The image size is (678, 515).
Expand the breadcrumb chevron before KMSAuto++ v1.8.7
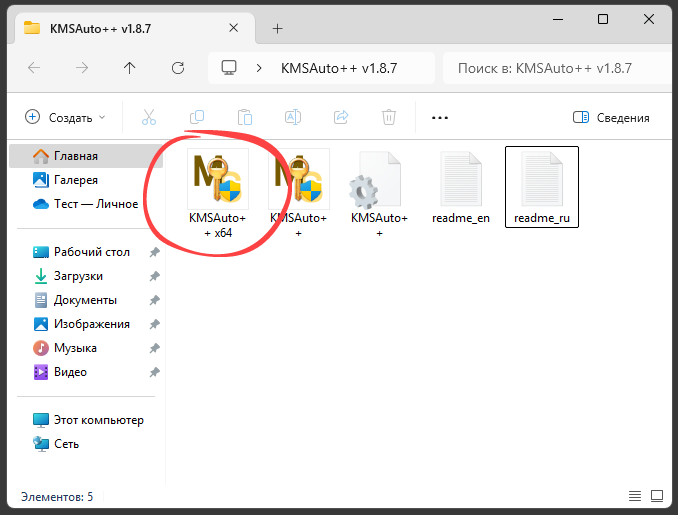(x=260, y=68)
